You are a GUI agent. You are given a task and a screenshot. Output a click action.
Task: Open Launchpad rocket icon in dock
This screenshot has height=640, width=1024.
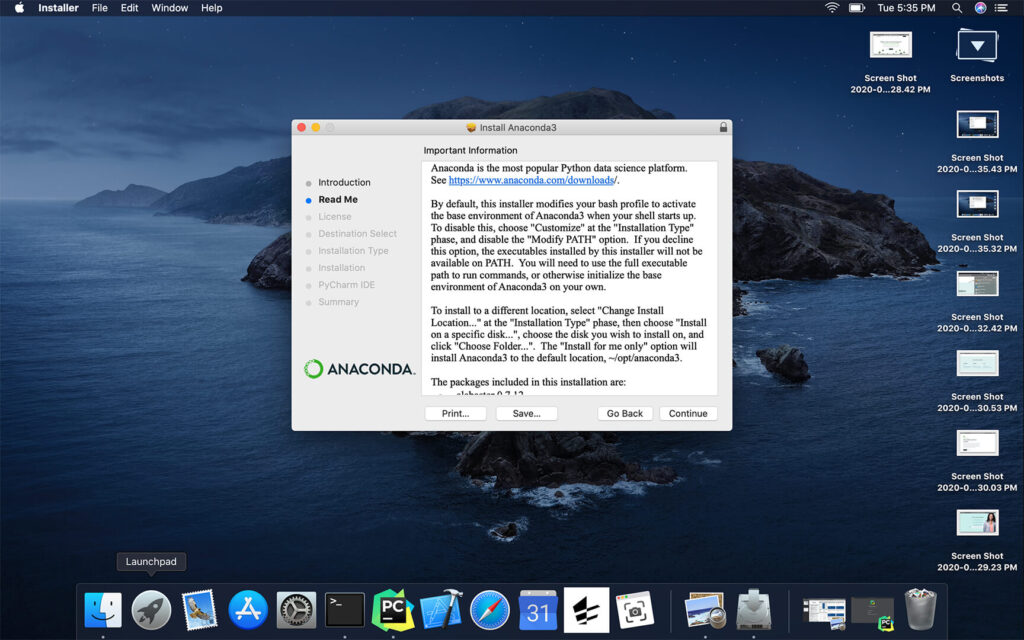tap(151, 611)
